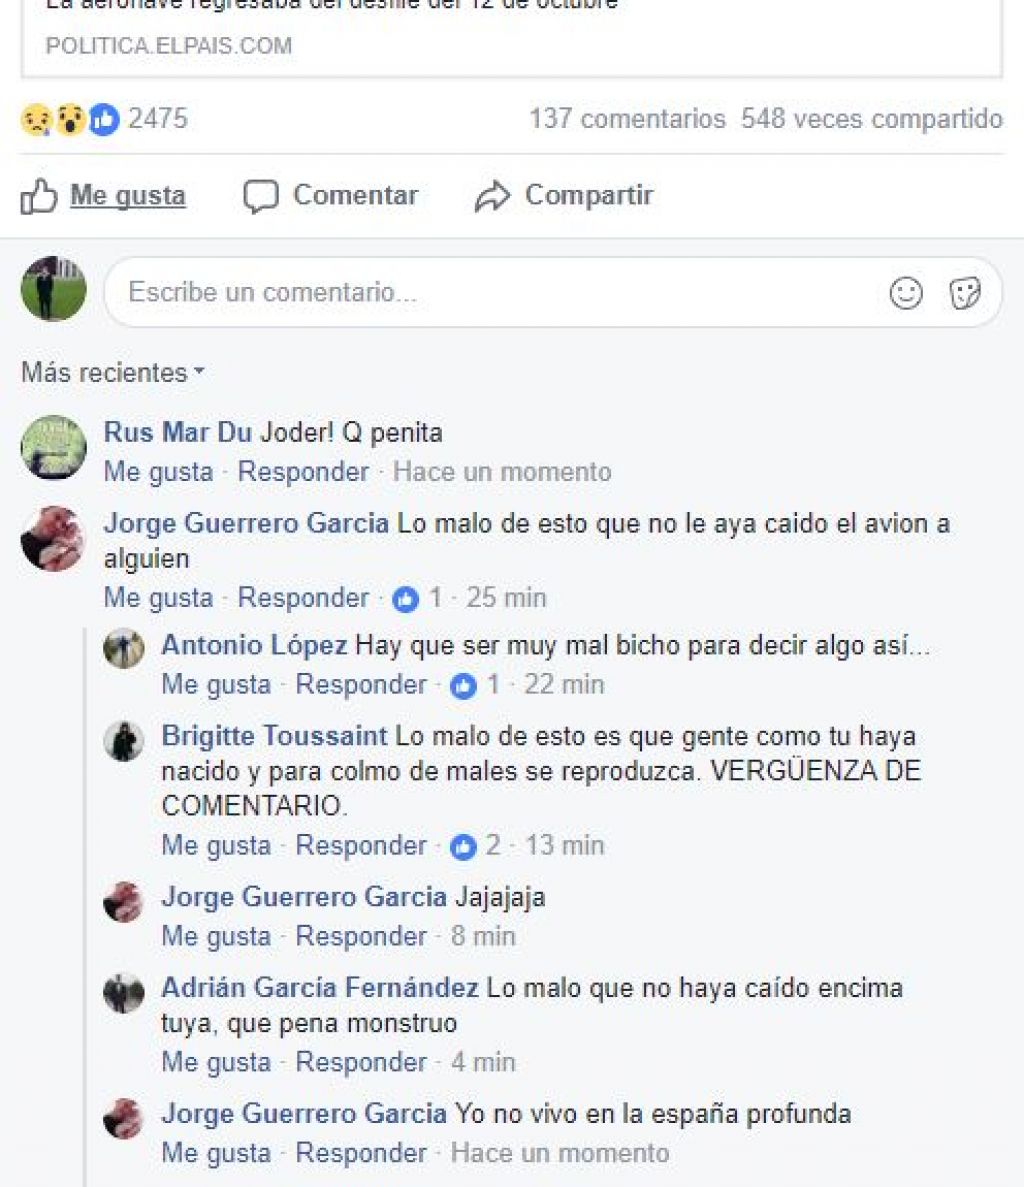Screen dimensions: 1024x1187
Task: Click the sad reaction emoji on the post
Action: point(36,120)
